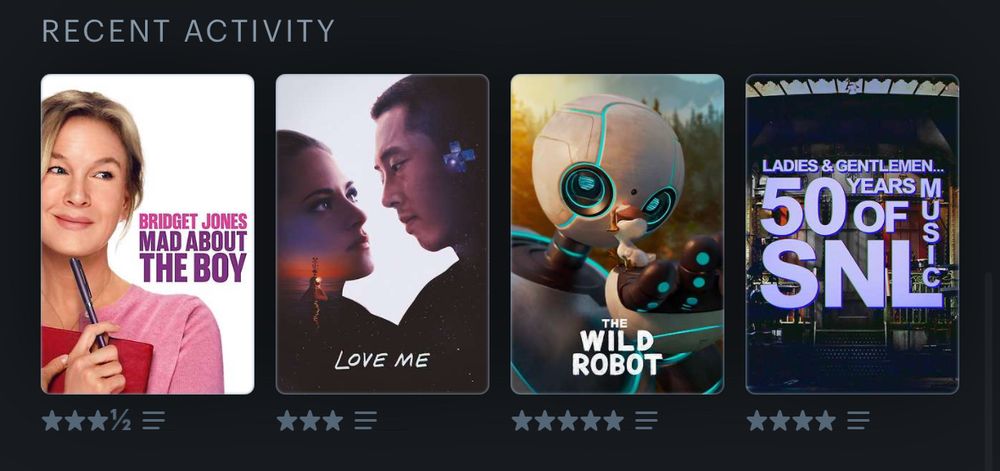Open the 50 Years of SNL Music poster

pyautogui.click(x=852, y=234)
